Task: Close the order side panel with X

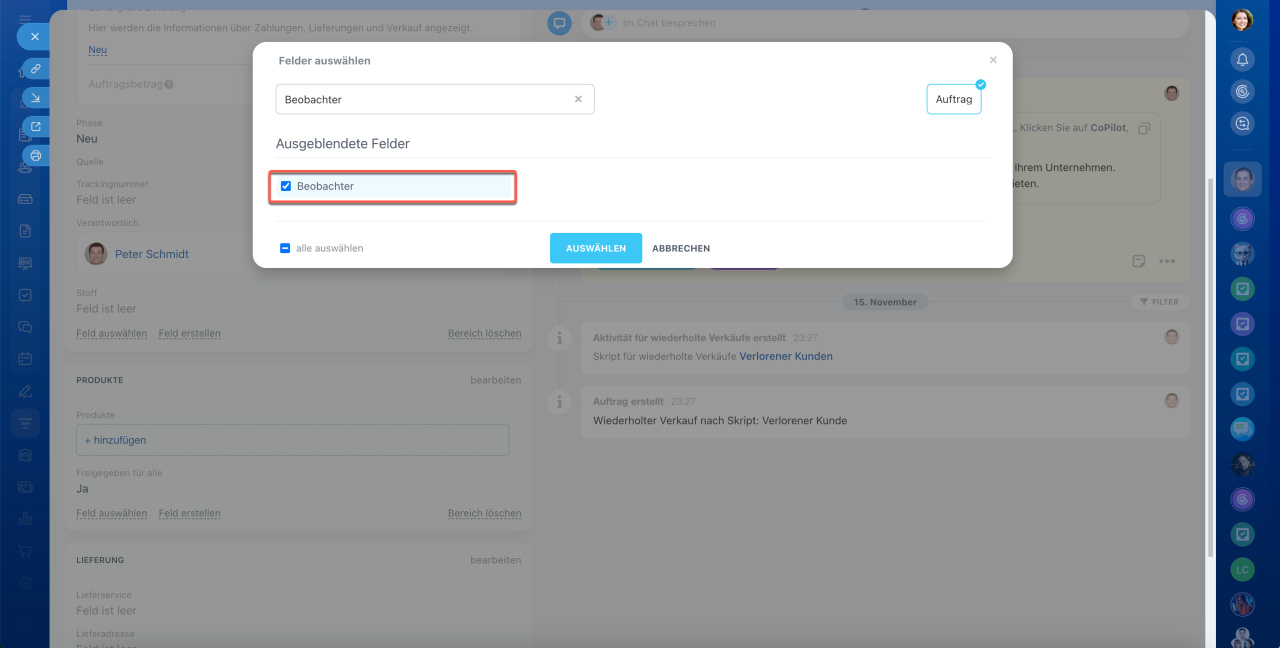Action: click(x=34, y=36)
